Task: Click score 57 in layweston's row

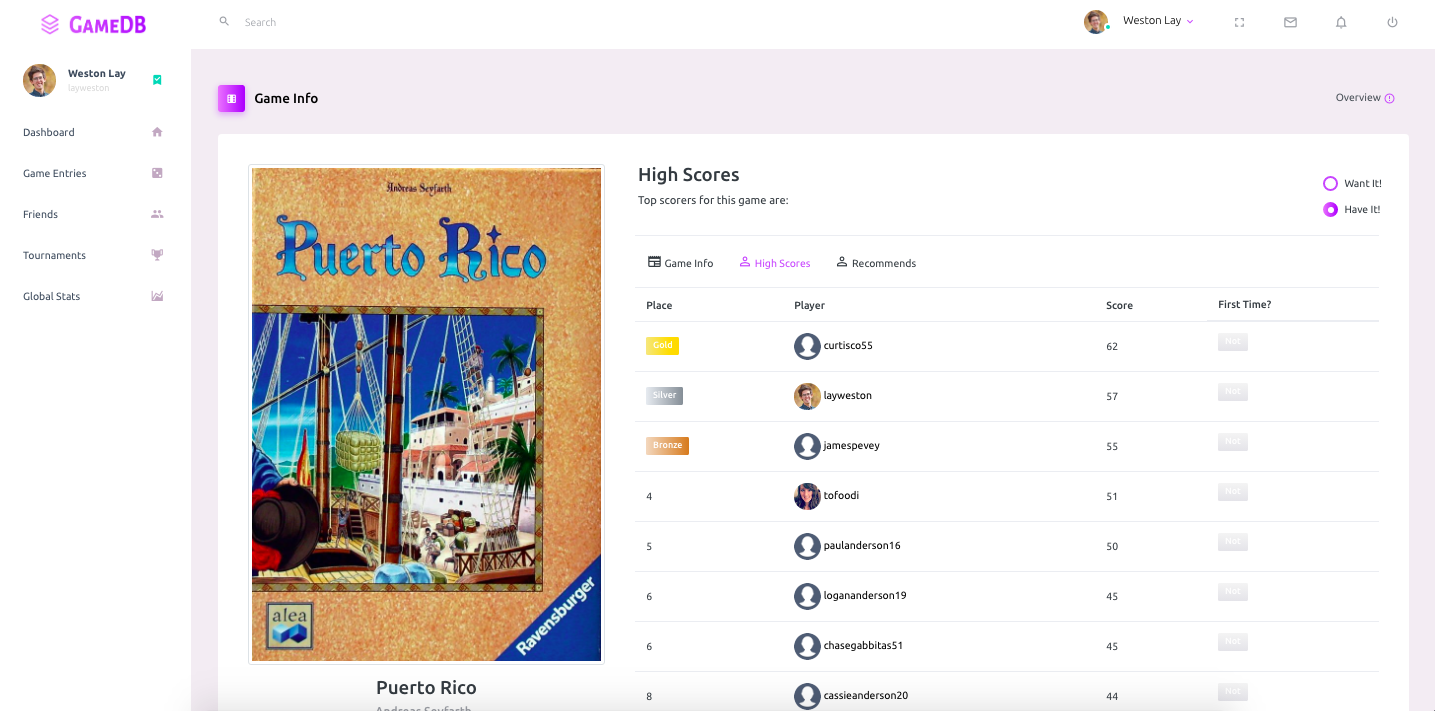Action: [1112, 397]
